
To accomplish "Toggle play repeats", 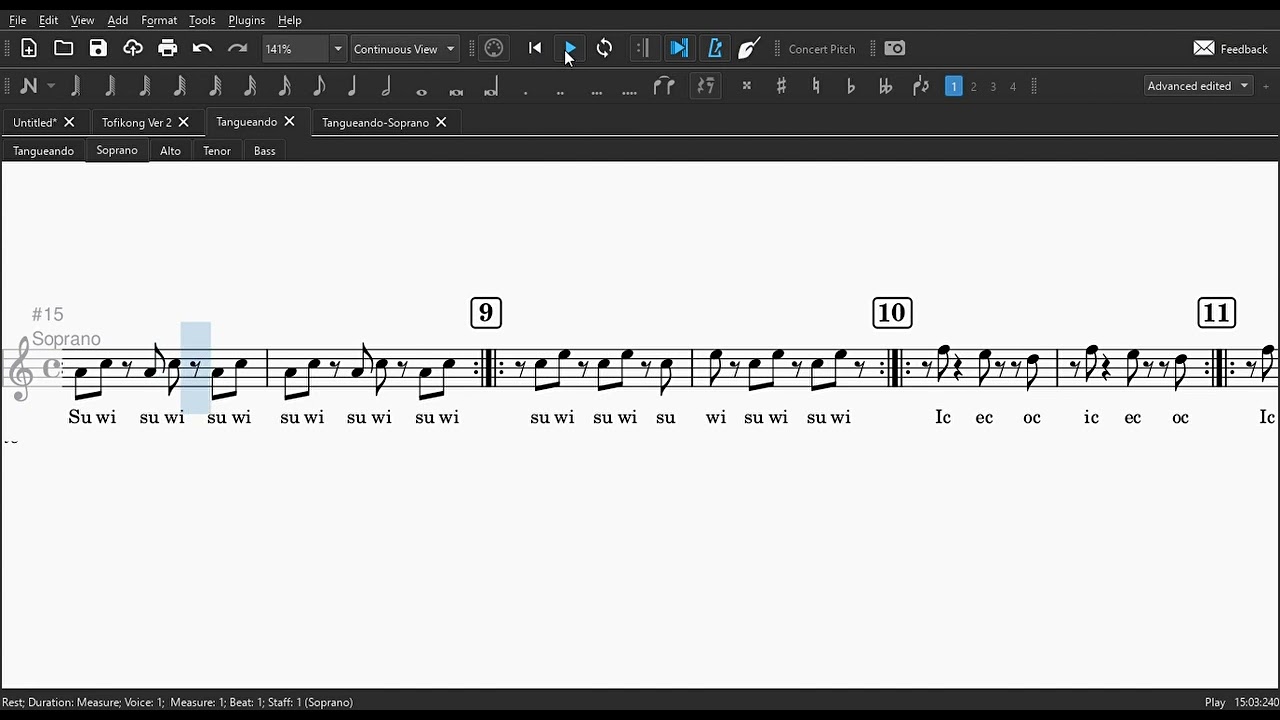I will click(643, 48).
